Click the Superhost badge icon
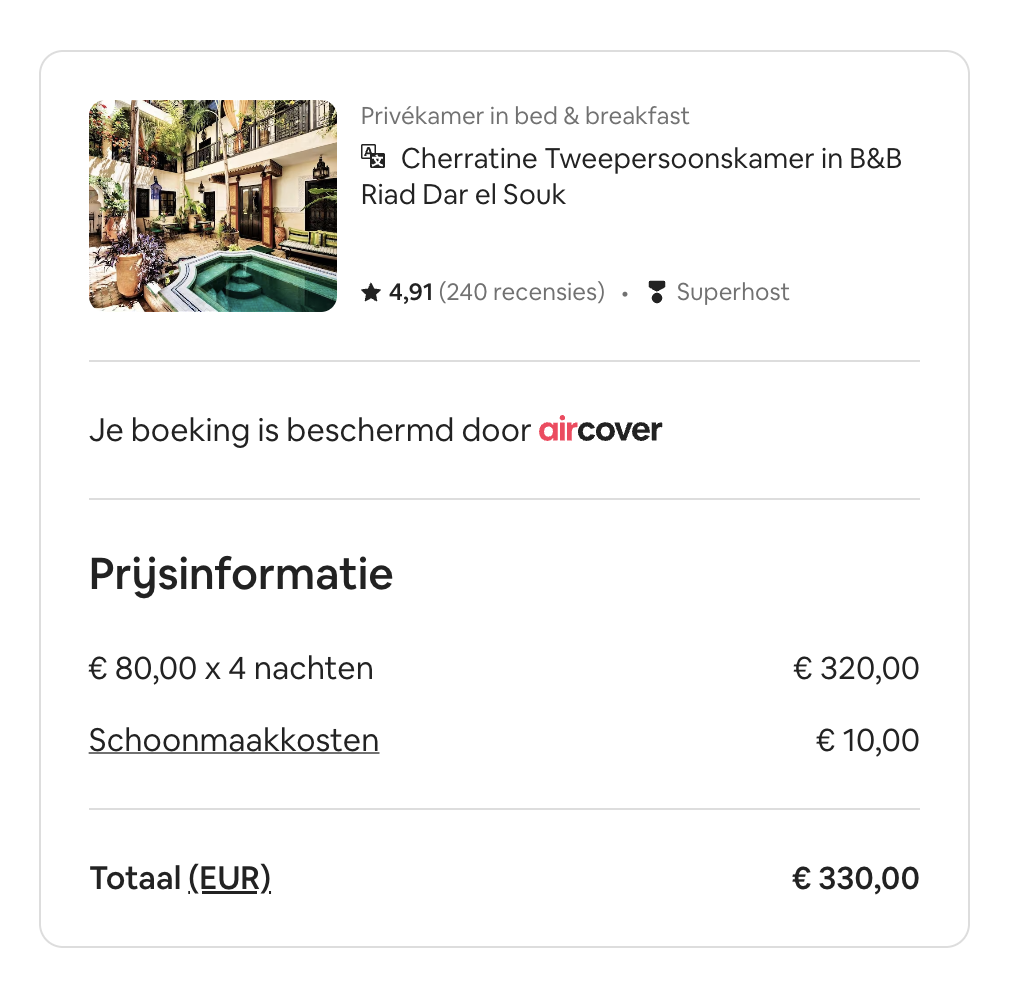 [x=656, y=292]
